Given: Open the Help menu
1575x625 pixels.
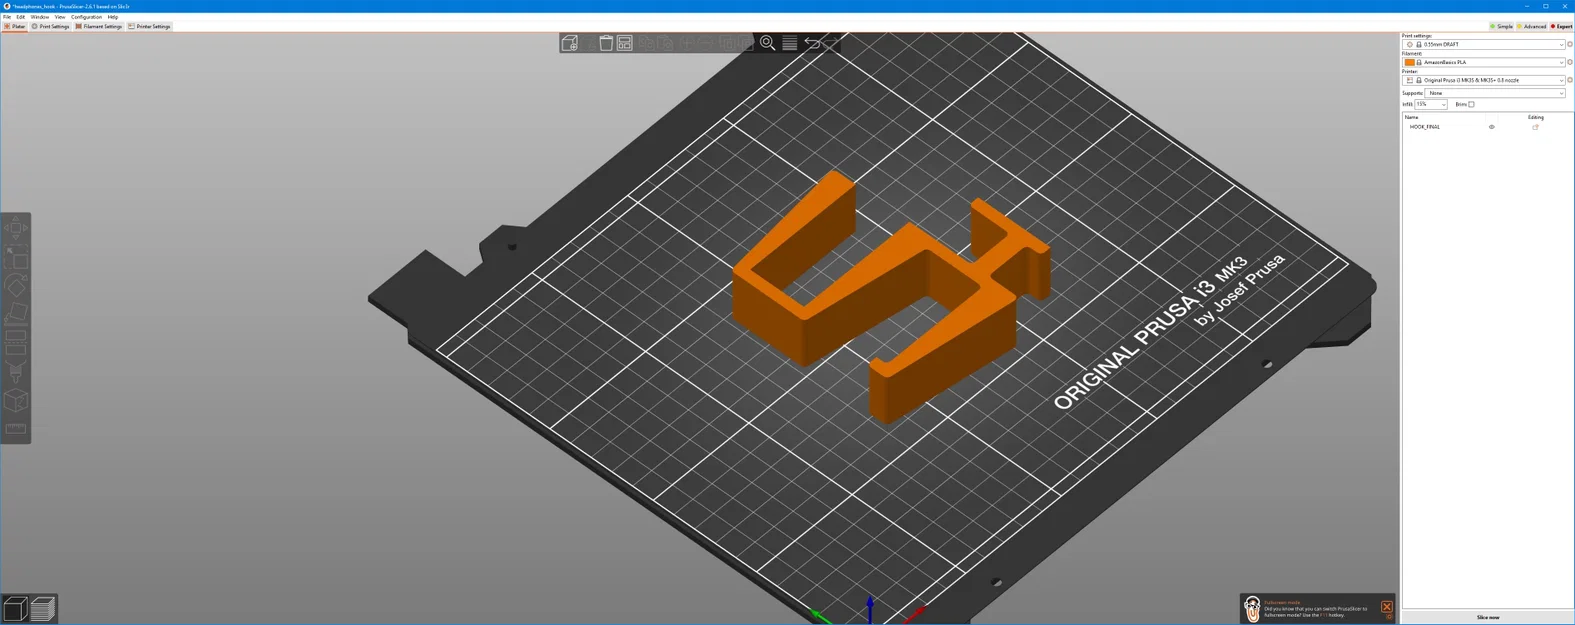Looking at the screenshot, I should (113, 17).
